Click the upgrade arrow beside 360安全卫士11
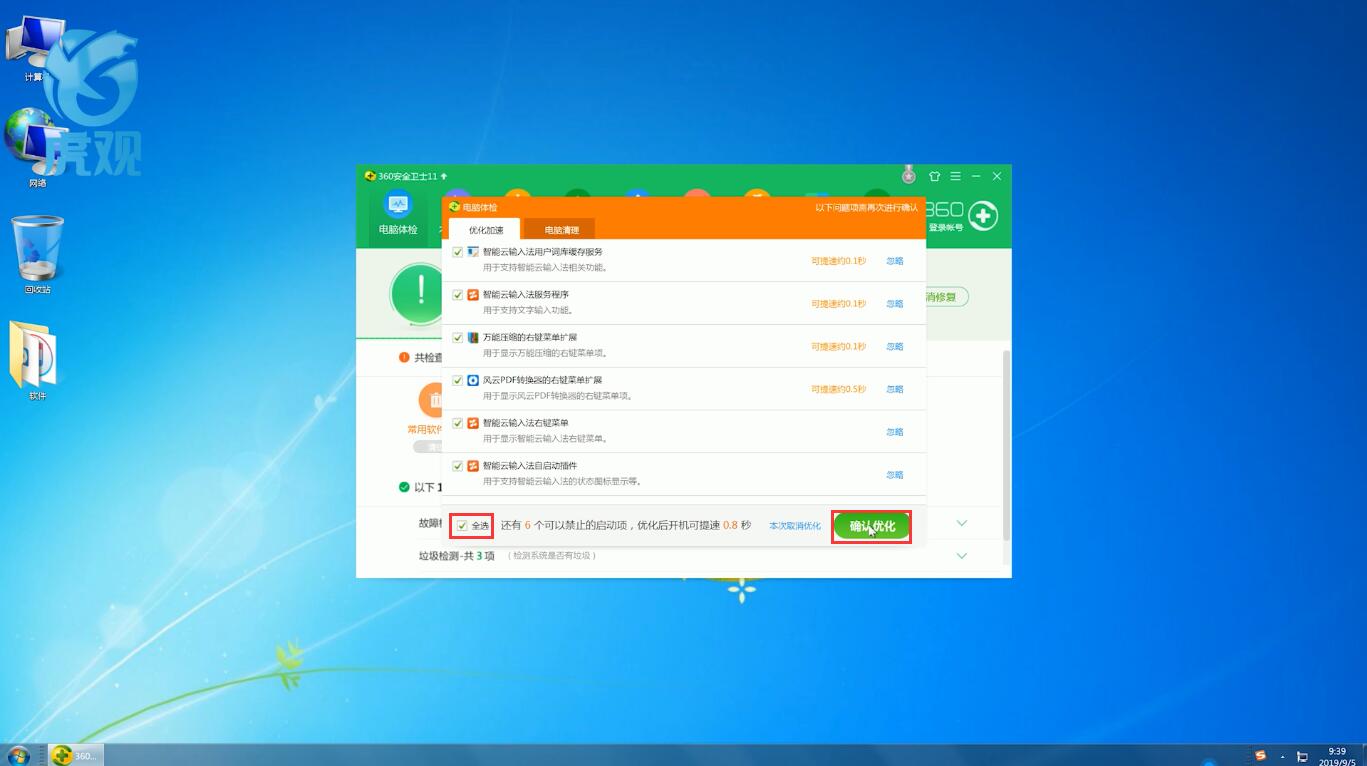This screenshot has height=766, width=1367. point(444,176)
